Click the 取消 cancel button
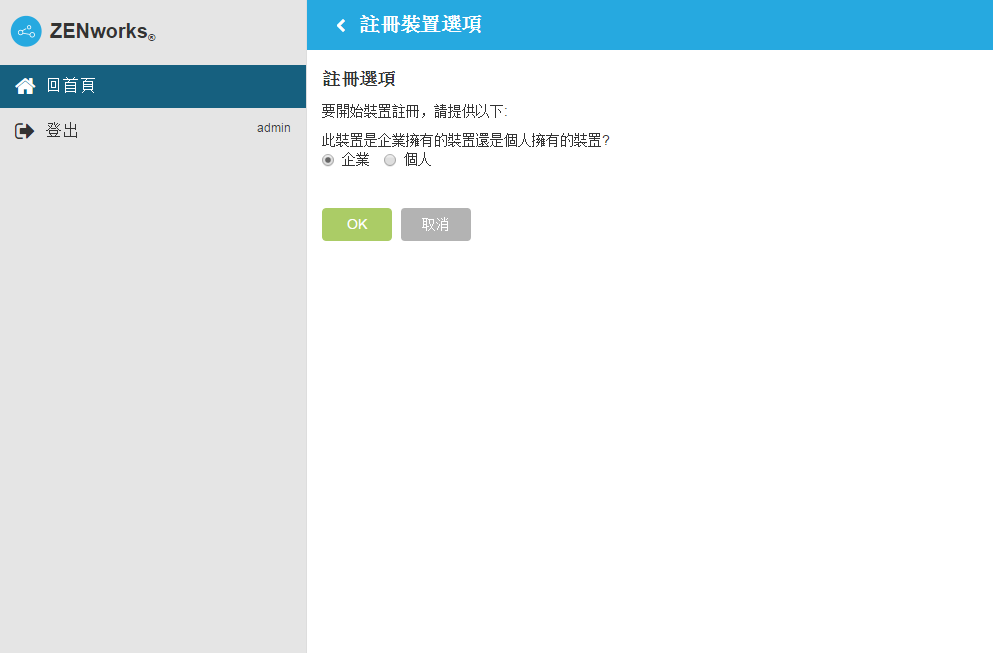Viewport: 993px width, 653px height. 436,224
